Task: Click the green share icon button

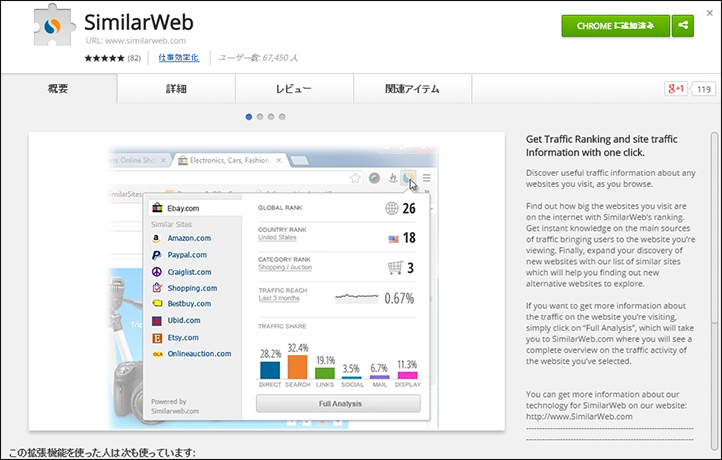Action: click(683, 26)
